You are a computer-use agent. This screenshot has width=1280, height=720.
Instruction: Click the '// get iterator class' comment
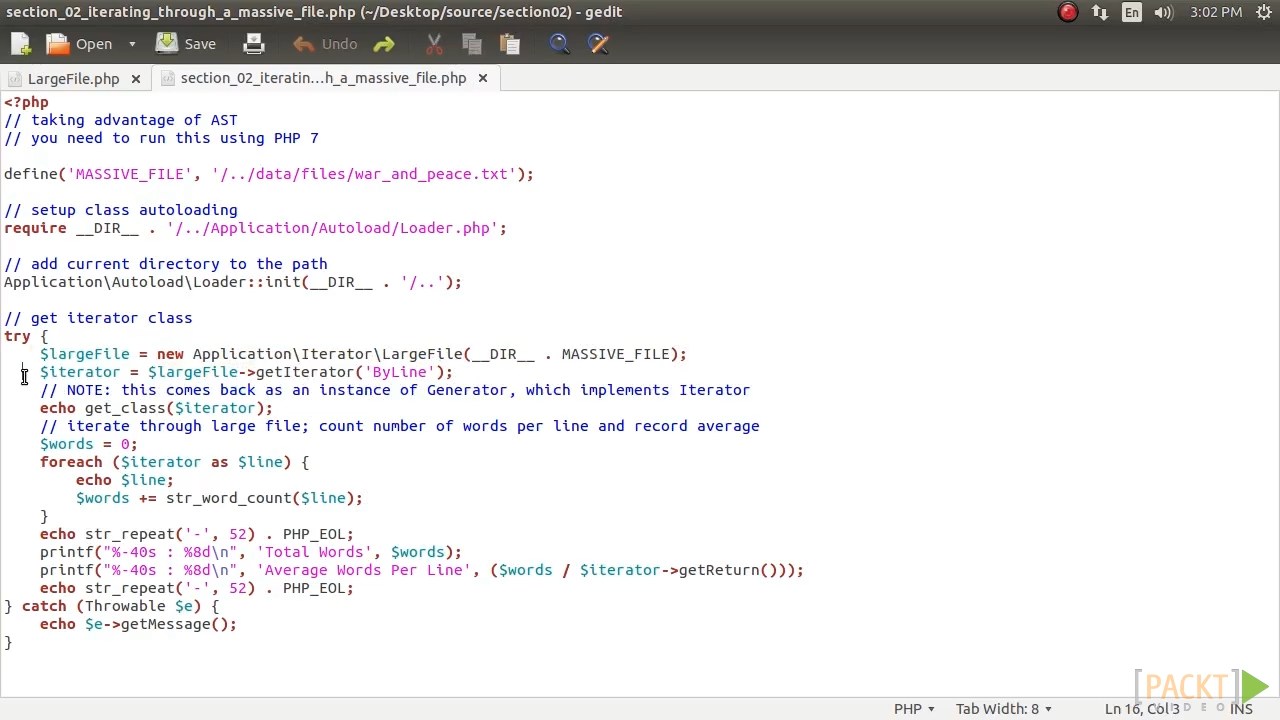98,318
